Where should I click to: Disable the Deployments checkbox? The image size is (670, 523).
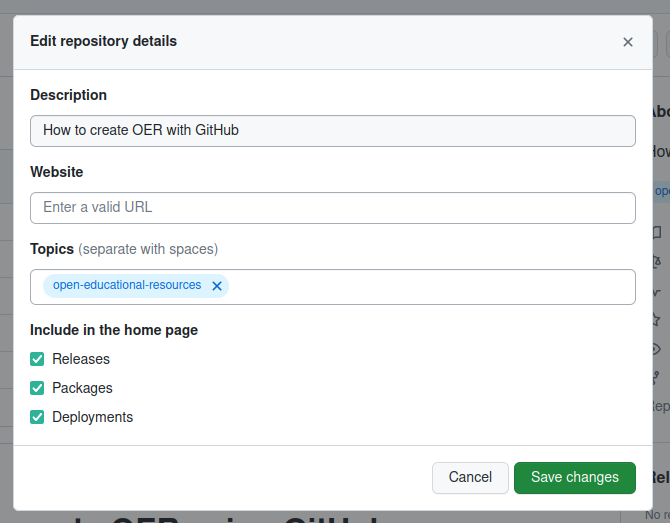coord(38,417)
